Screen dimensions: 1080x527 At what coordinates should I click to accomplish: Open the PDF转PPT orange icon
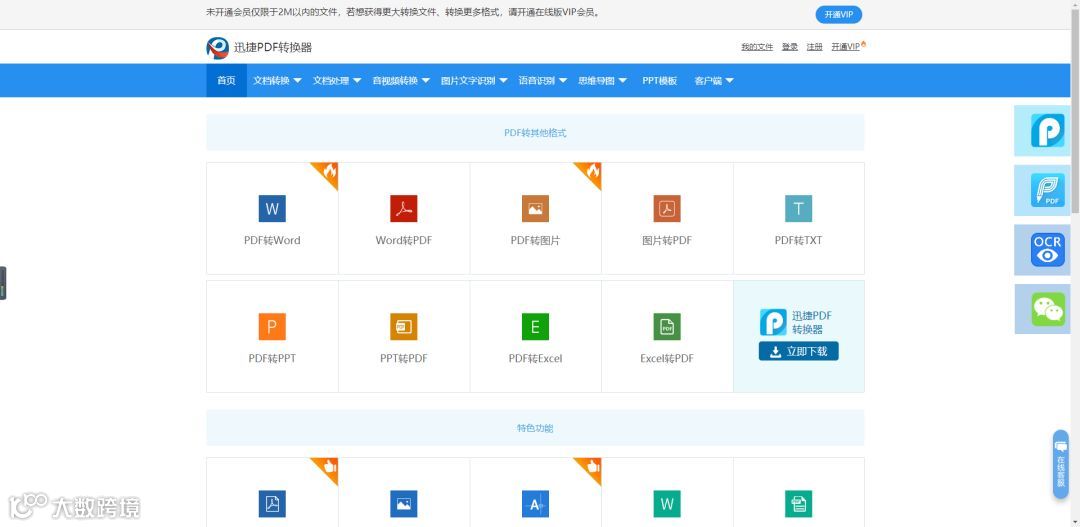pos(272,327)
